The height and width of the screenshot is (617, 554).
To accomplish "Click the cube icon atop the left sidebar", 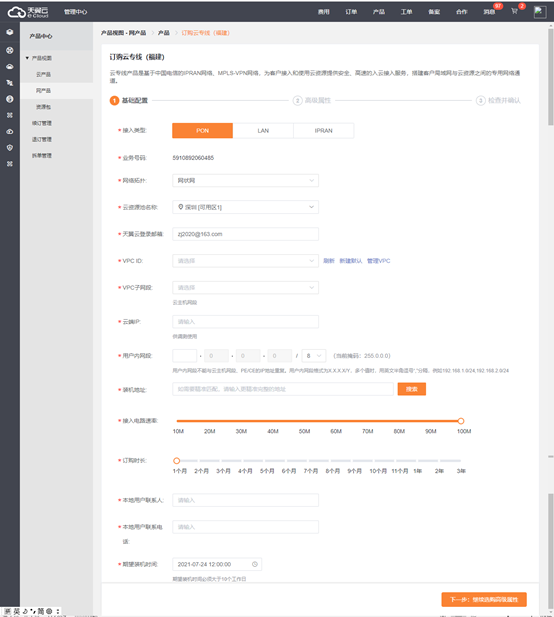I will pos(10,32).
